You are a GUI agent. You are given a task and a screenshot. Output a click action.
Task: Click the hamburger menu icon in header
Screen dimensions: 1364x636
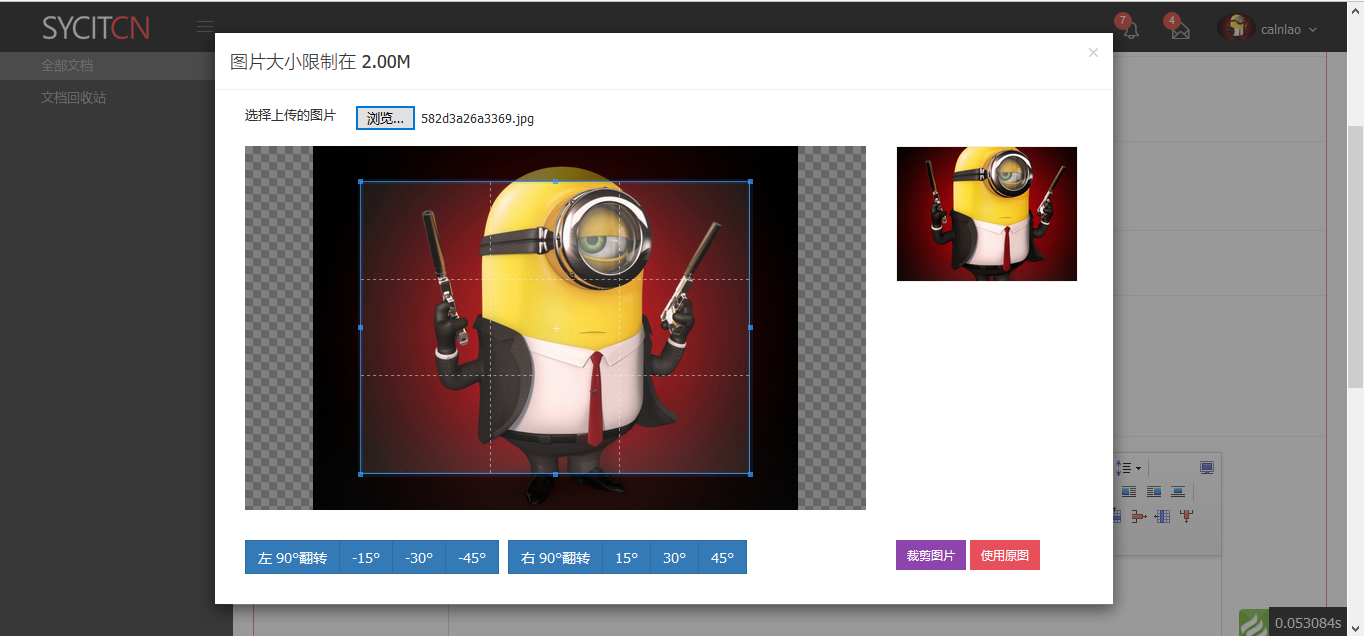(x=205, y=27)
